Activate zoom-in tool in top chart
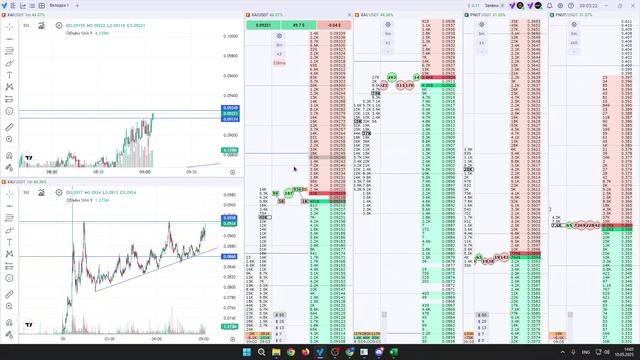Image resolution: width=640 pixels, height=360 pixels. coord(9,139)
